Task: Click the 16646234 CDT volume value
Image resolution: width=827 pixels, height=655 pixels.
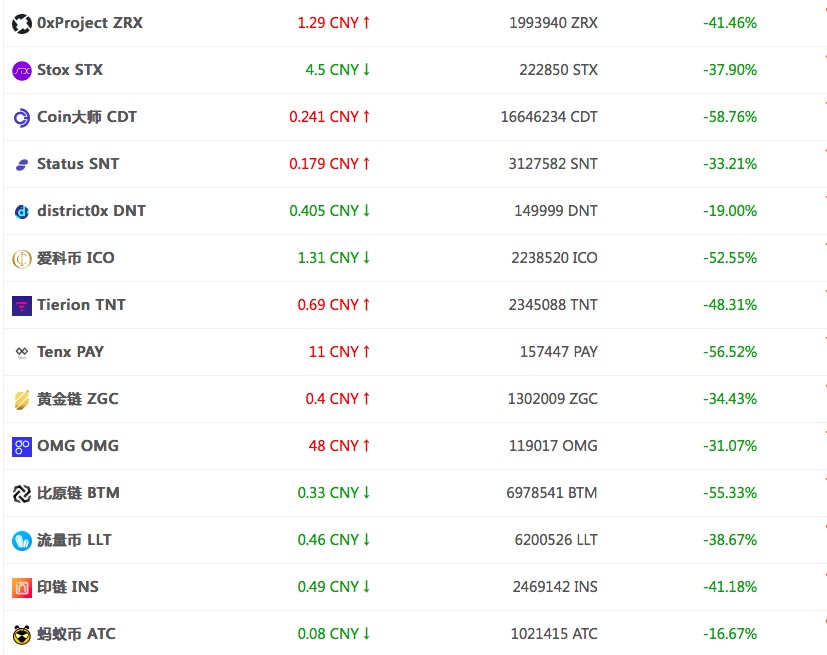Action: tap(549, 117)
